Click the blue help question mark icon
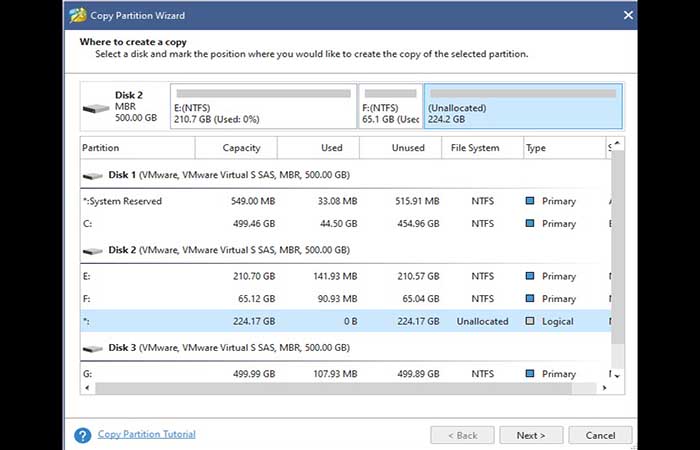The height and width of the screenshot is (450, 700). 83,435
